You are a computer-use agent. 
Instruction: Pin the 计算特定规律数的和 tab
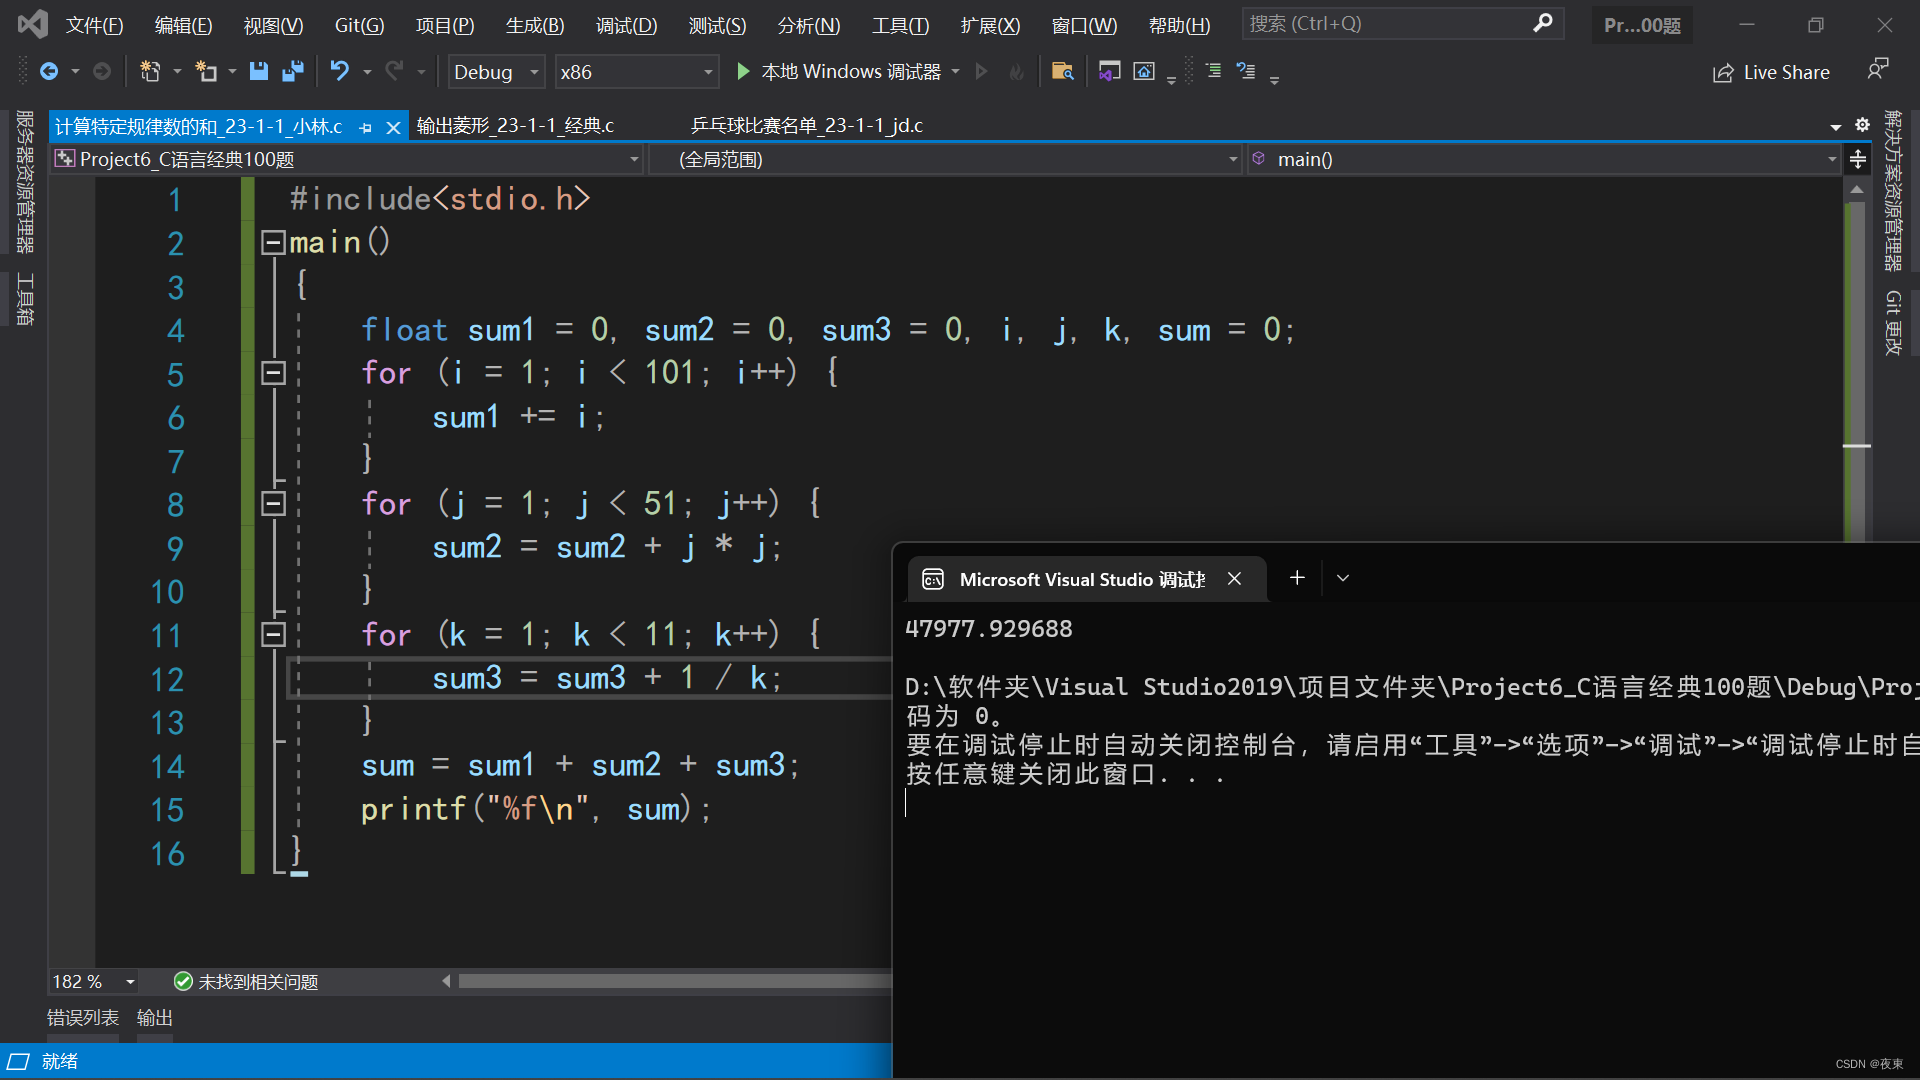[x=366, y=127]
